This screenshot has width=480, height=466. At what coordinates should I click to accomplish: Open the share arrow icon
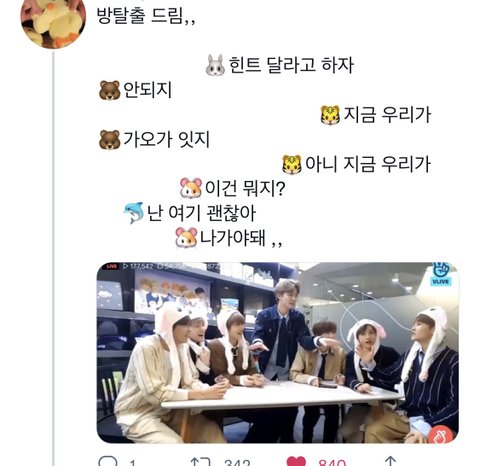click(x=390, y=462)
